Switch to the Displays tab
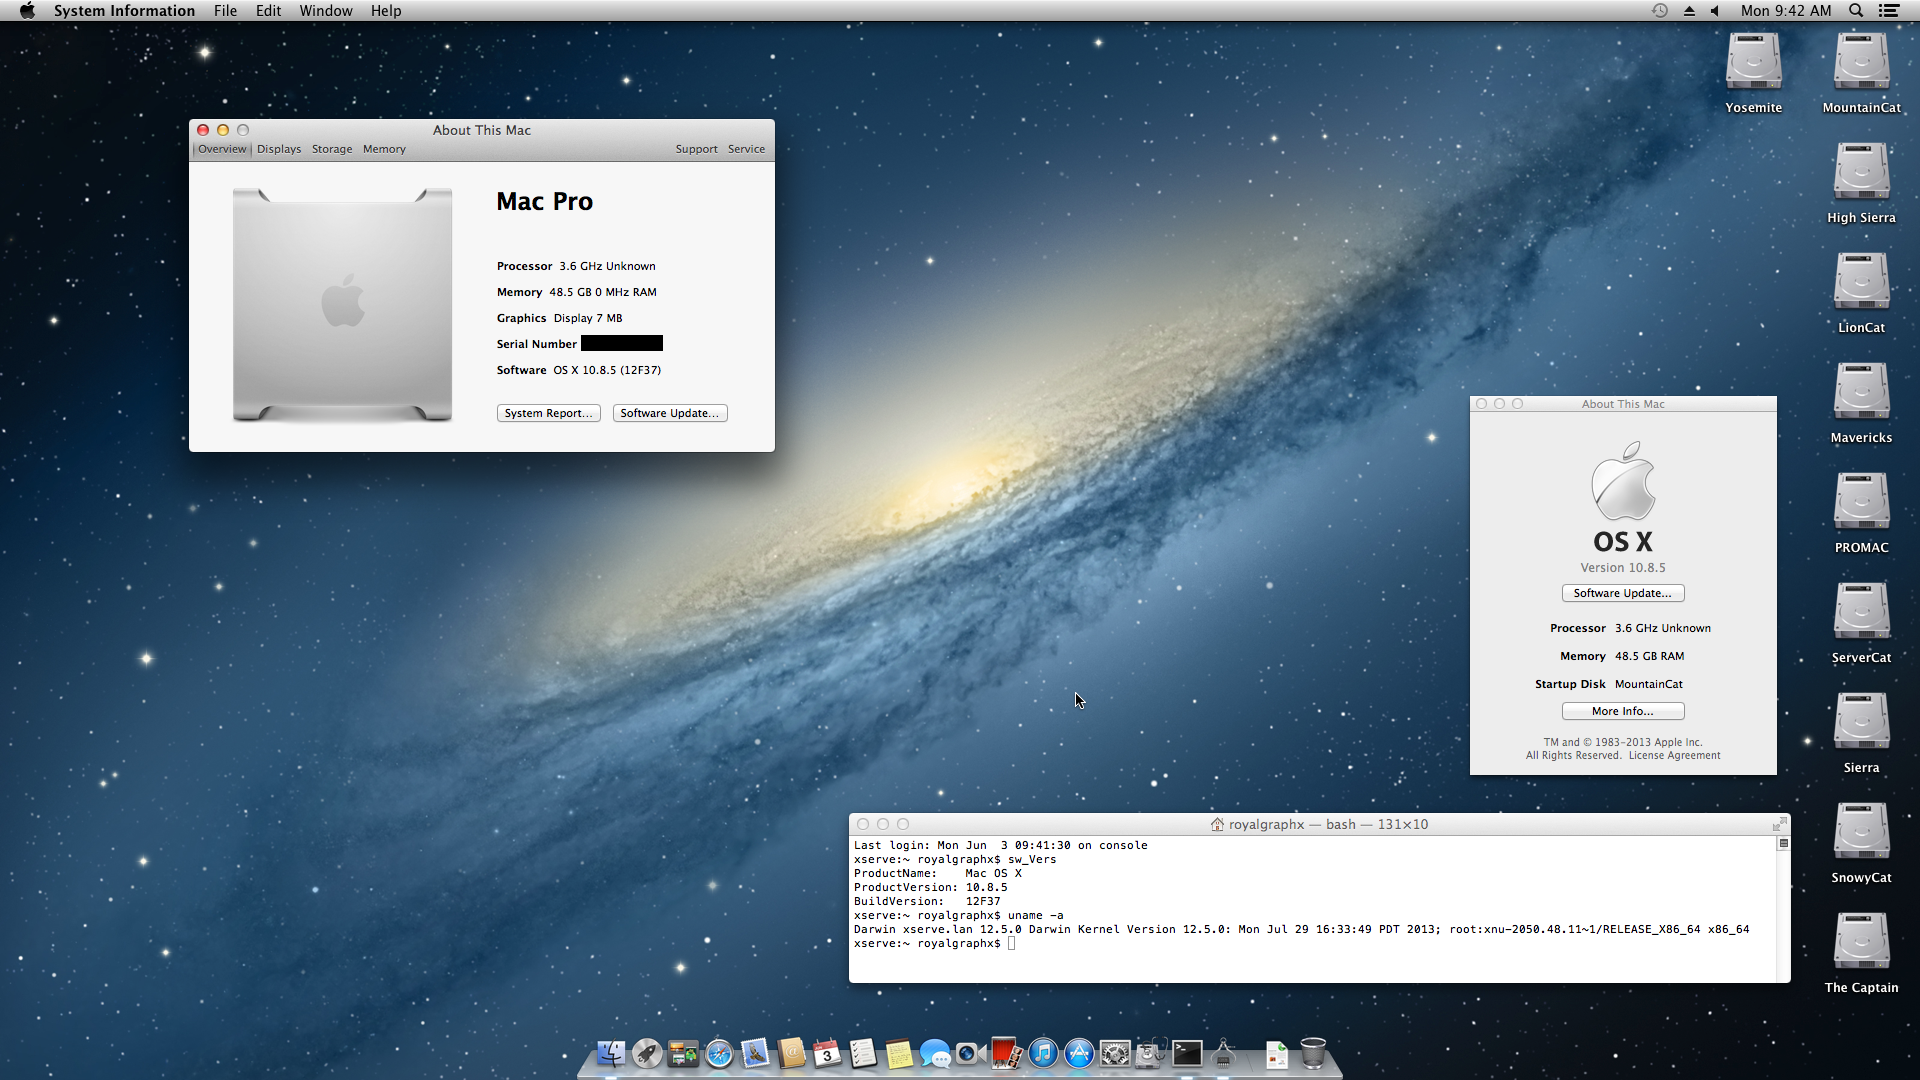Viewport: 1920px width, 1080px height. click(x=279, y=149)
